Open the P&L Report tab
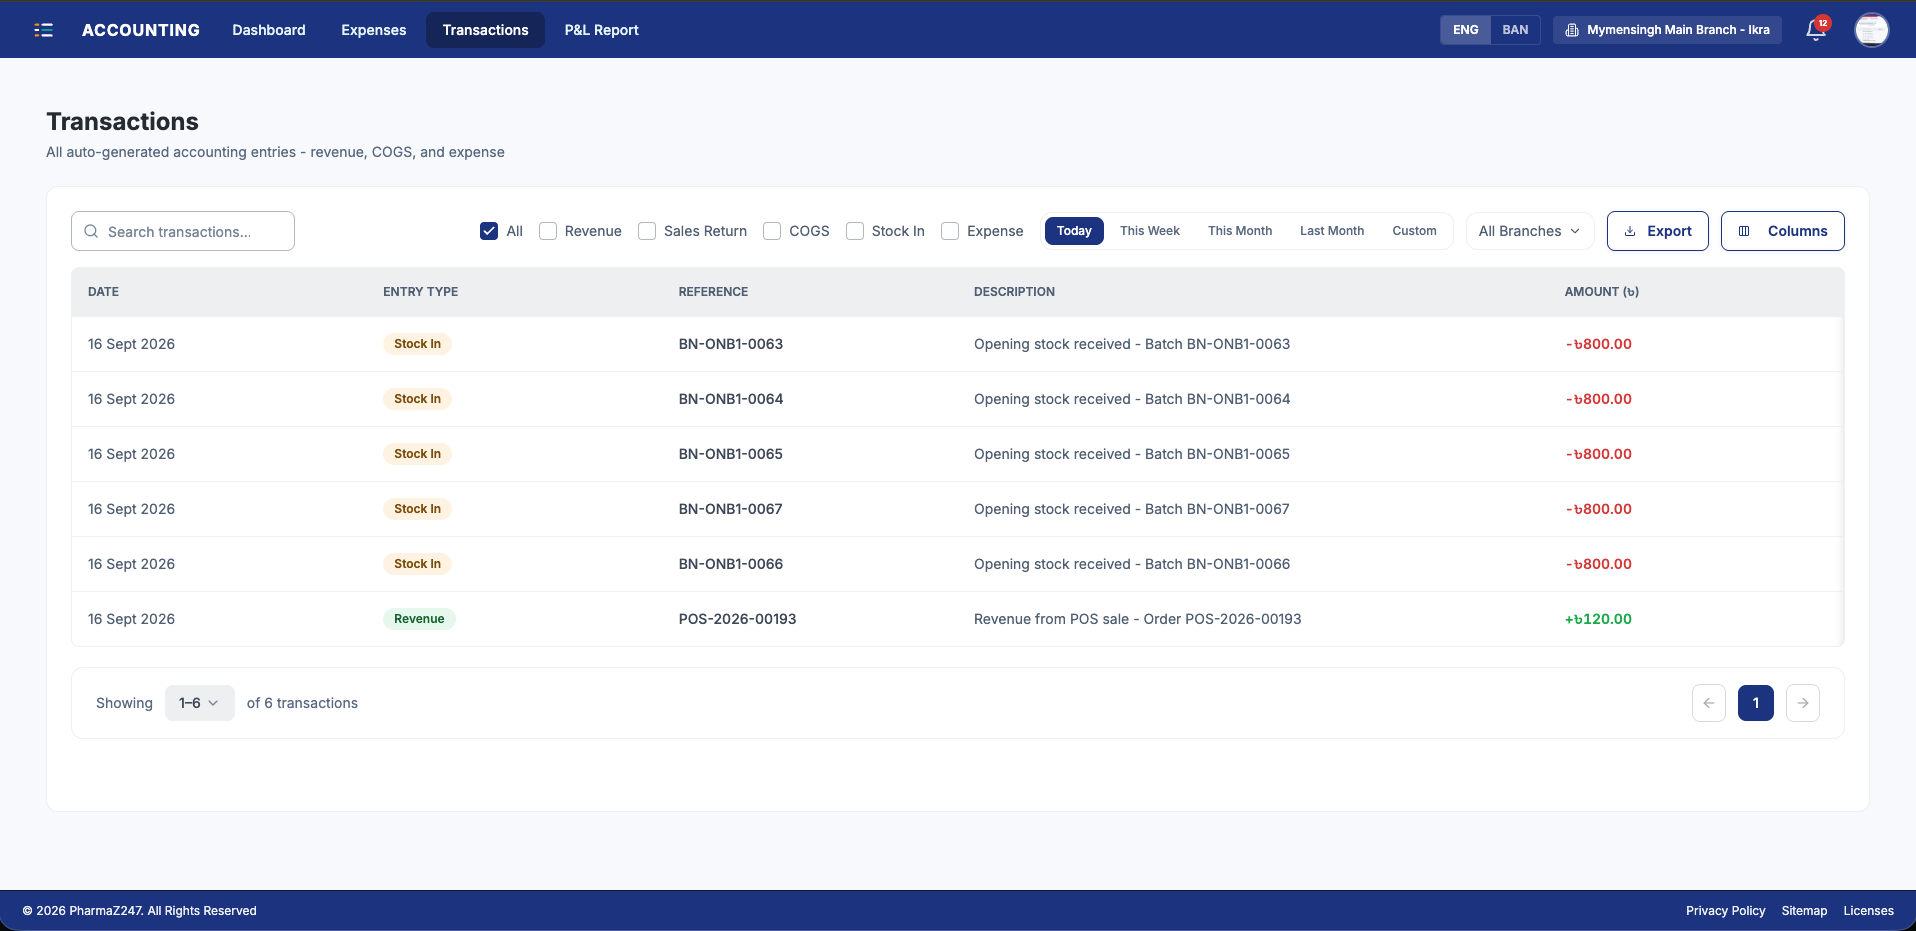1916x931 pixels. [602, 30]
